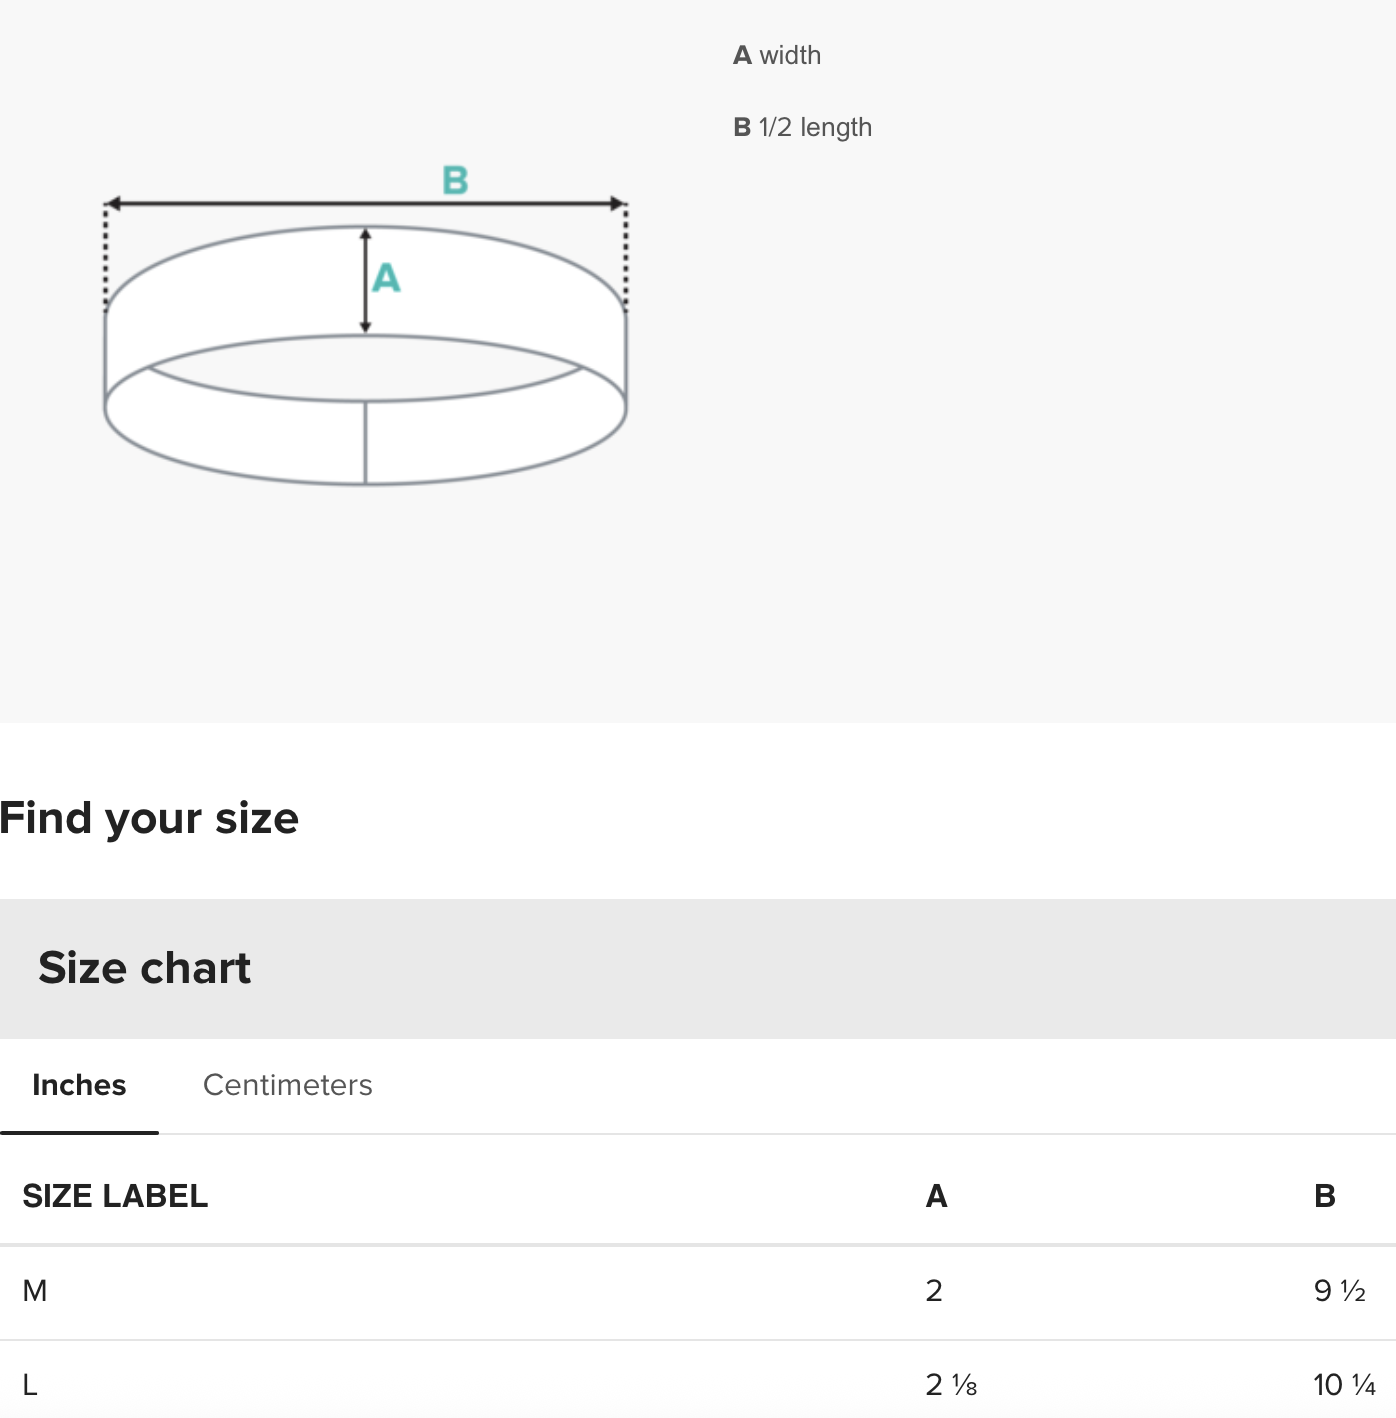This screenshot has width=1396, height=1418.
Task: Click the A value 2 for size M
Action: coord(934,1291)
